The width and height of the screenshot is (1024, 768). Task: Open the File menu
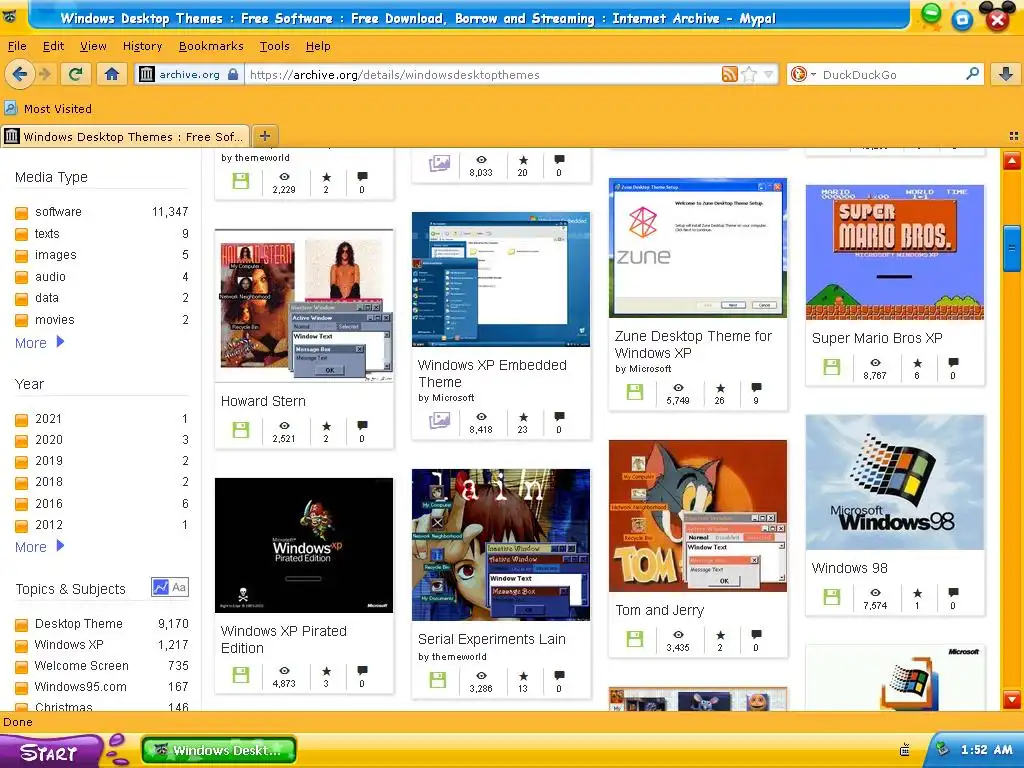click(x=17, y=46)
